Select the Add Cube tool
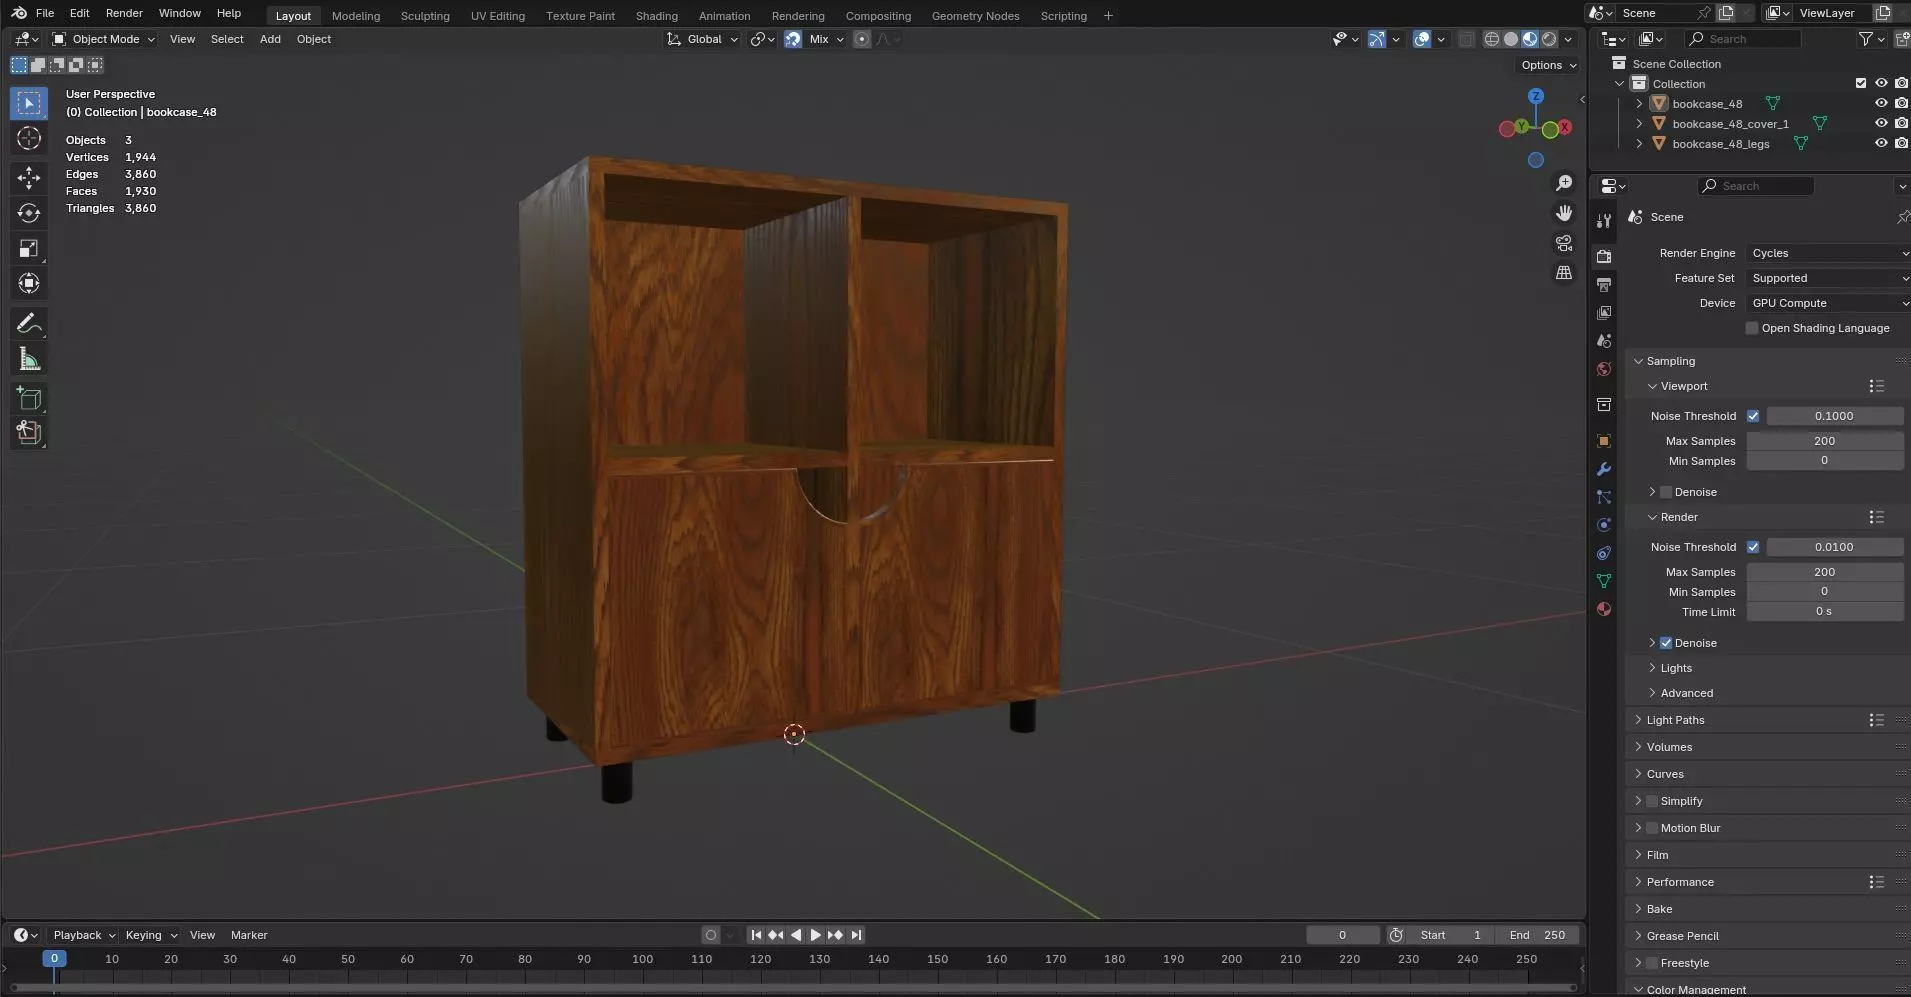 pos(29,398)
